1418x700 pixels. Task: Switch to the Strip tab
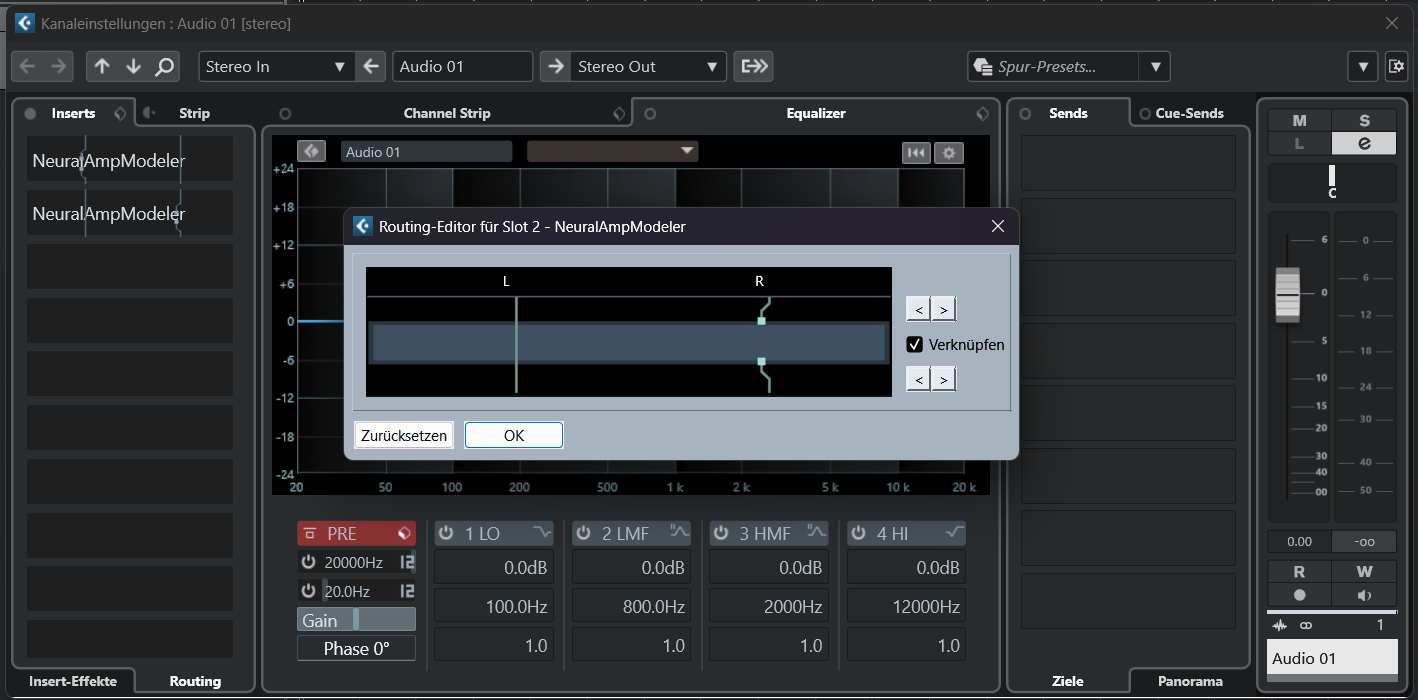point(194,113)
